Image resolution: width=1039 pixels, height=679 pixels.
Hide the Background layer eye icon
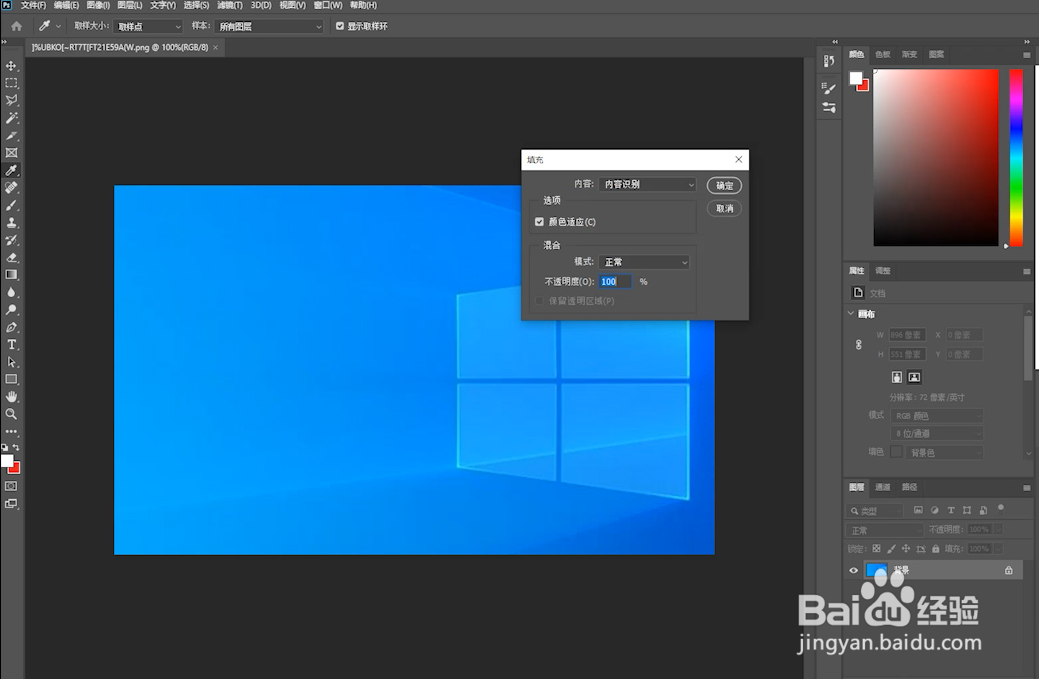(853, 570)
